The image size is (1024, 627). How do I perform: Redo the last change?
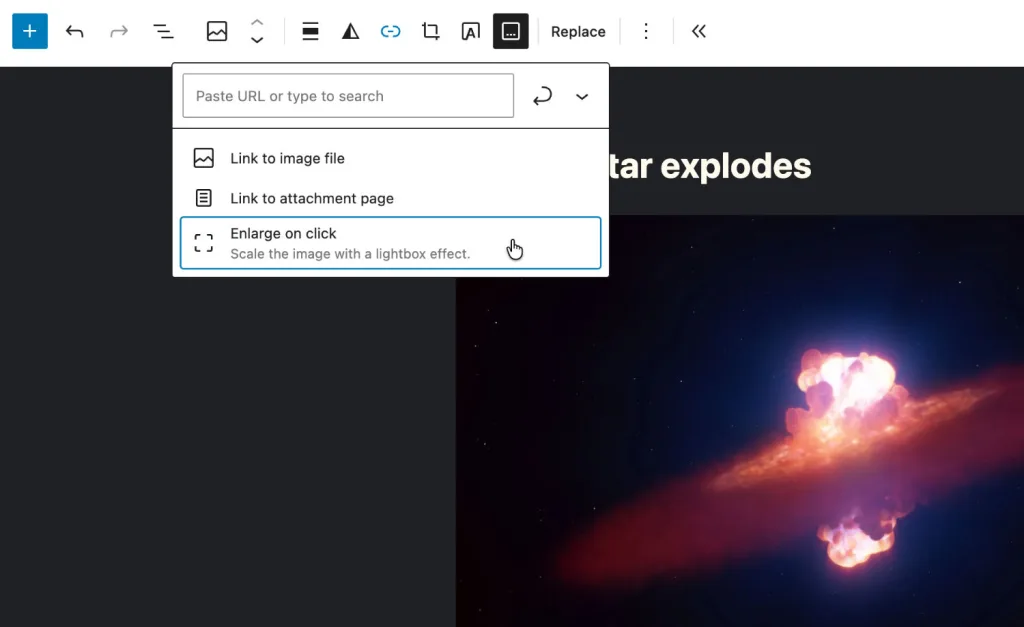coord(119,31)
